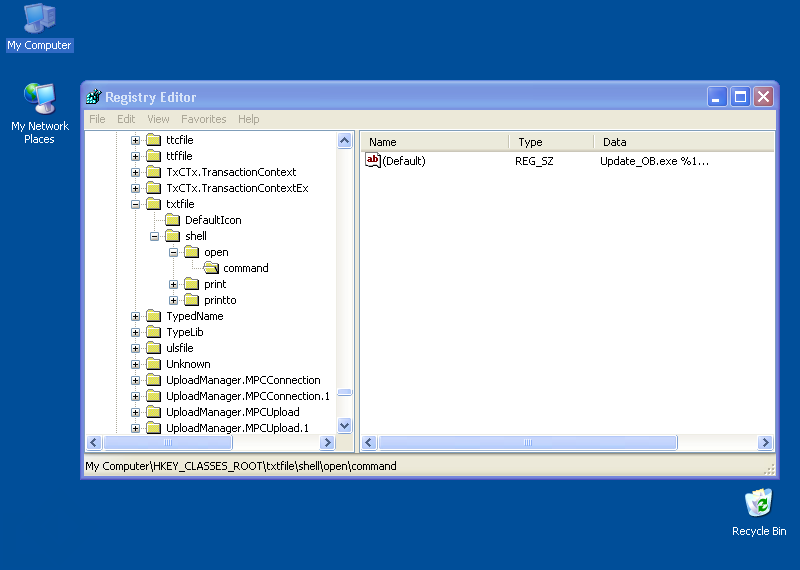The height and width of the screenshot is (570, 800).
Task: Click the open key folder icon
Action: coord(191,252)
